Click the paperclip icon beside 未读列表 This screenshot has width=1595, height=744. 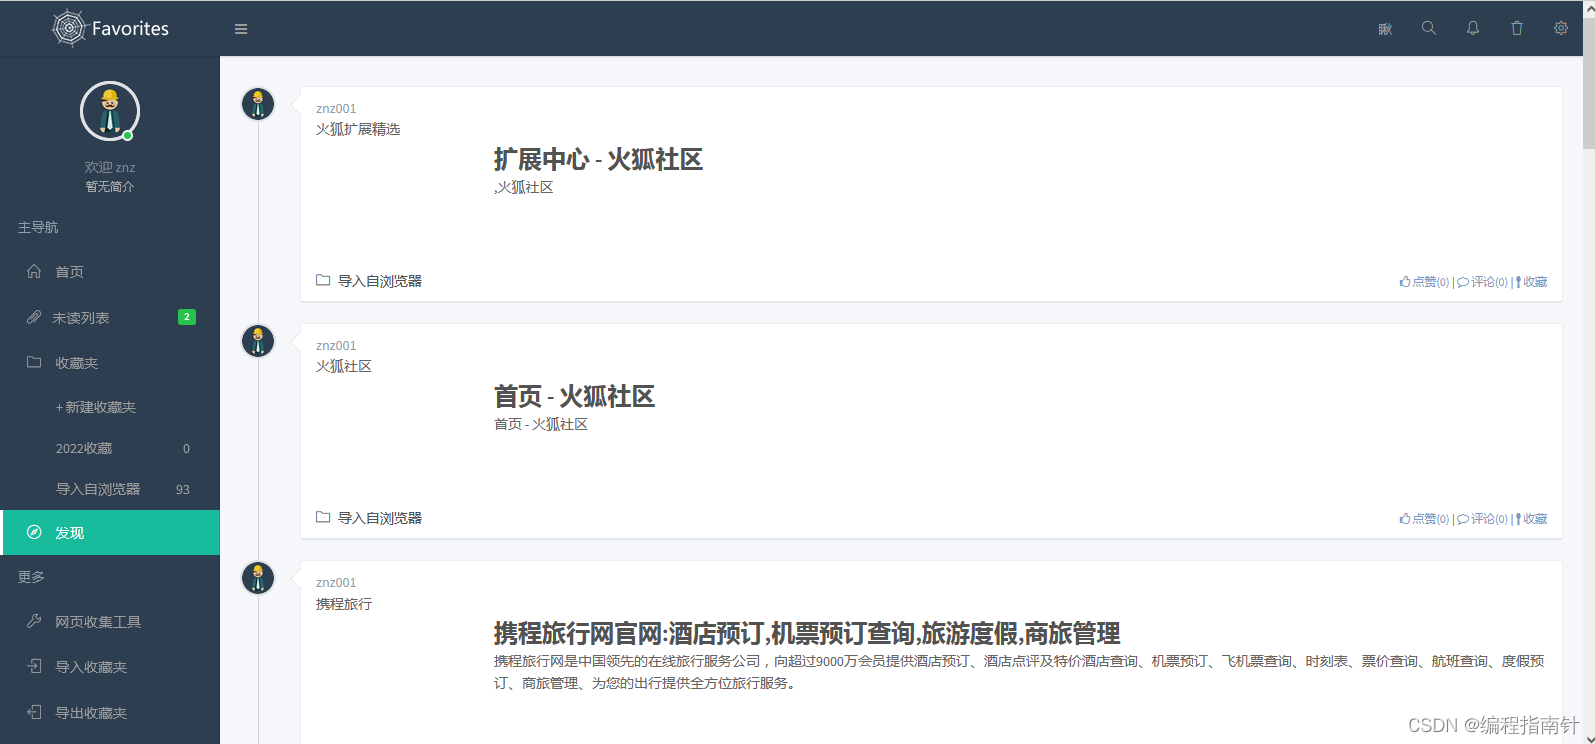tap(34, 317)
